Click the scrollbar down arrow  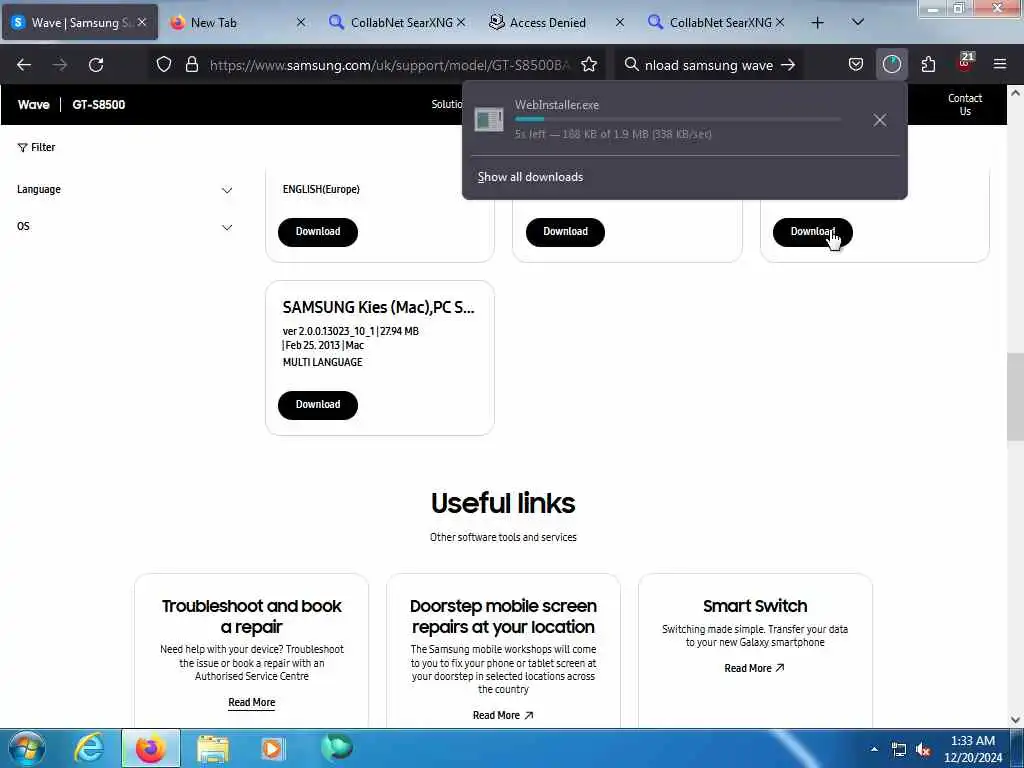click(1015, 720)
